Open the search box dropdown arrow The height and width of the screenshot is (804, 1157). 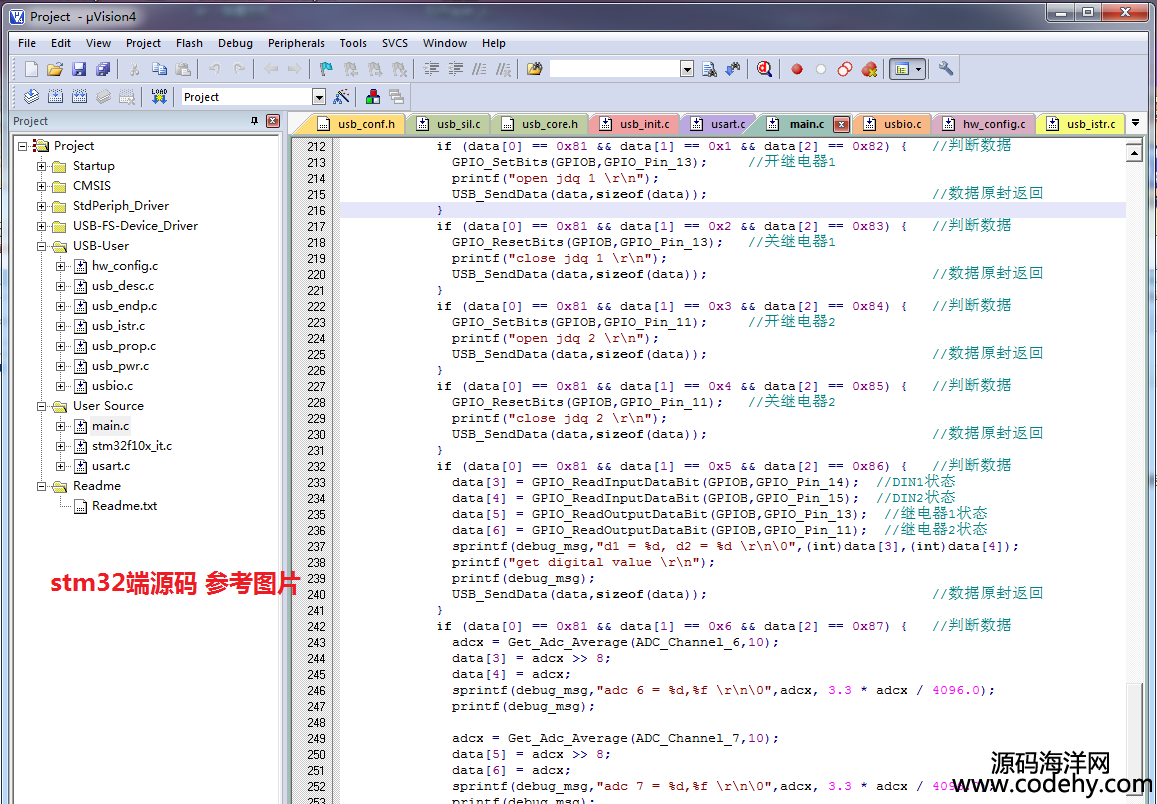[x=687, y=69]
